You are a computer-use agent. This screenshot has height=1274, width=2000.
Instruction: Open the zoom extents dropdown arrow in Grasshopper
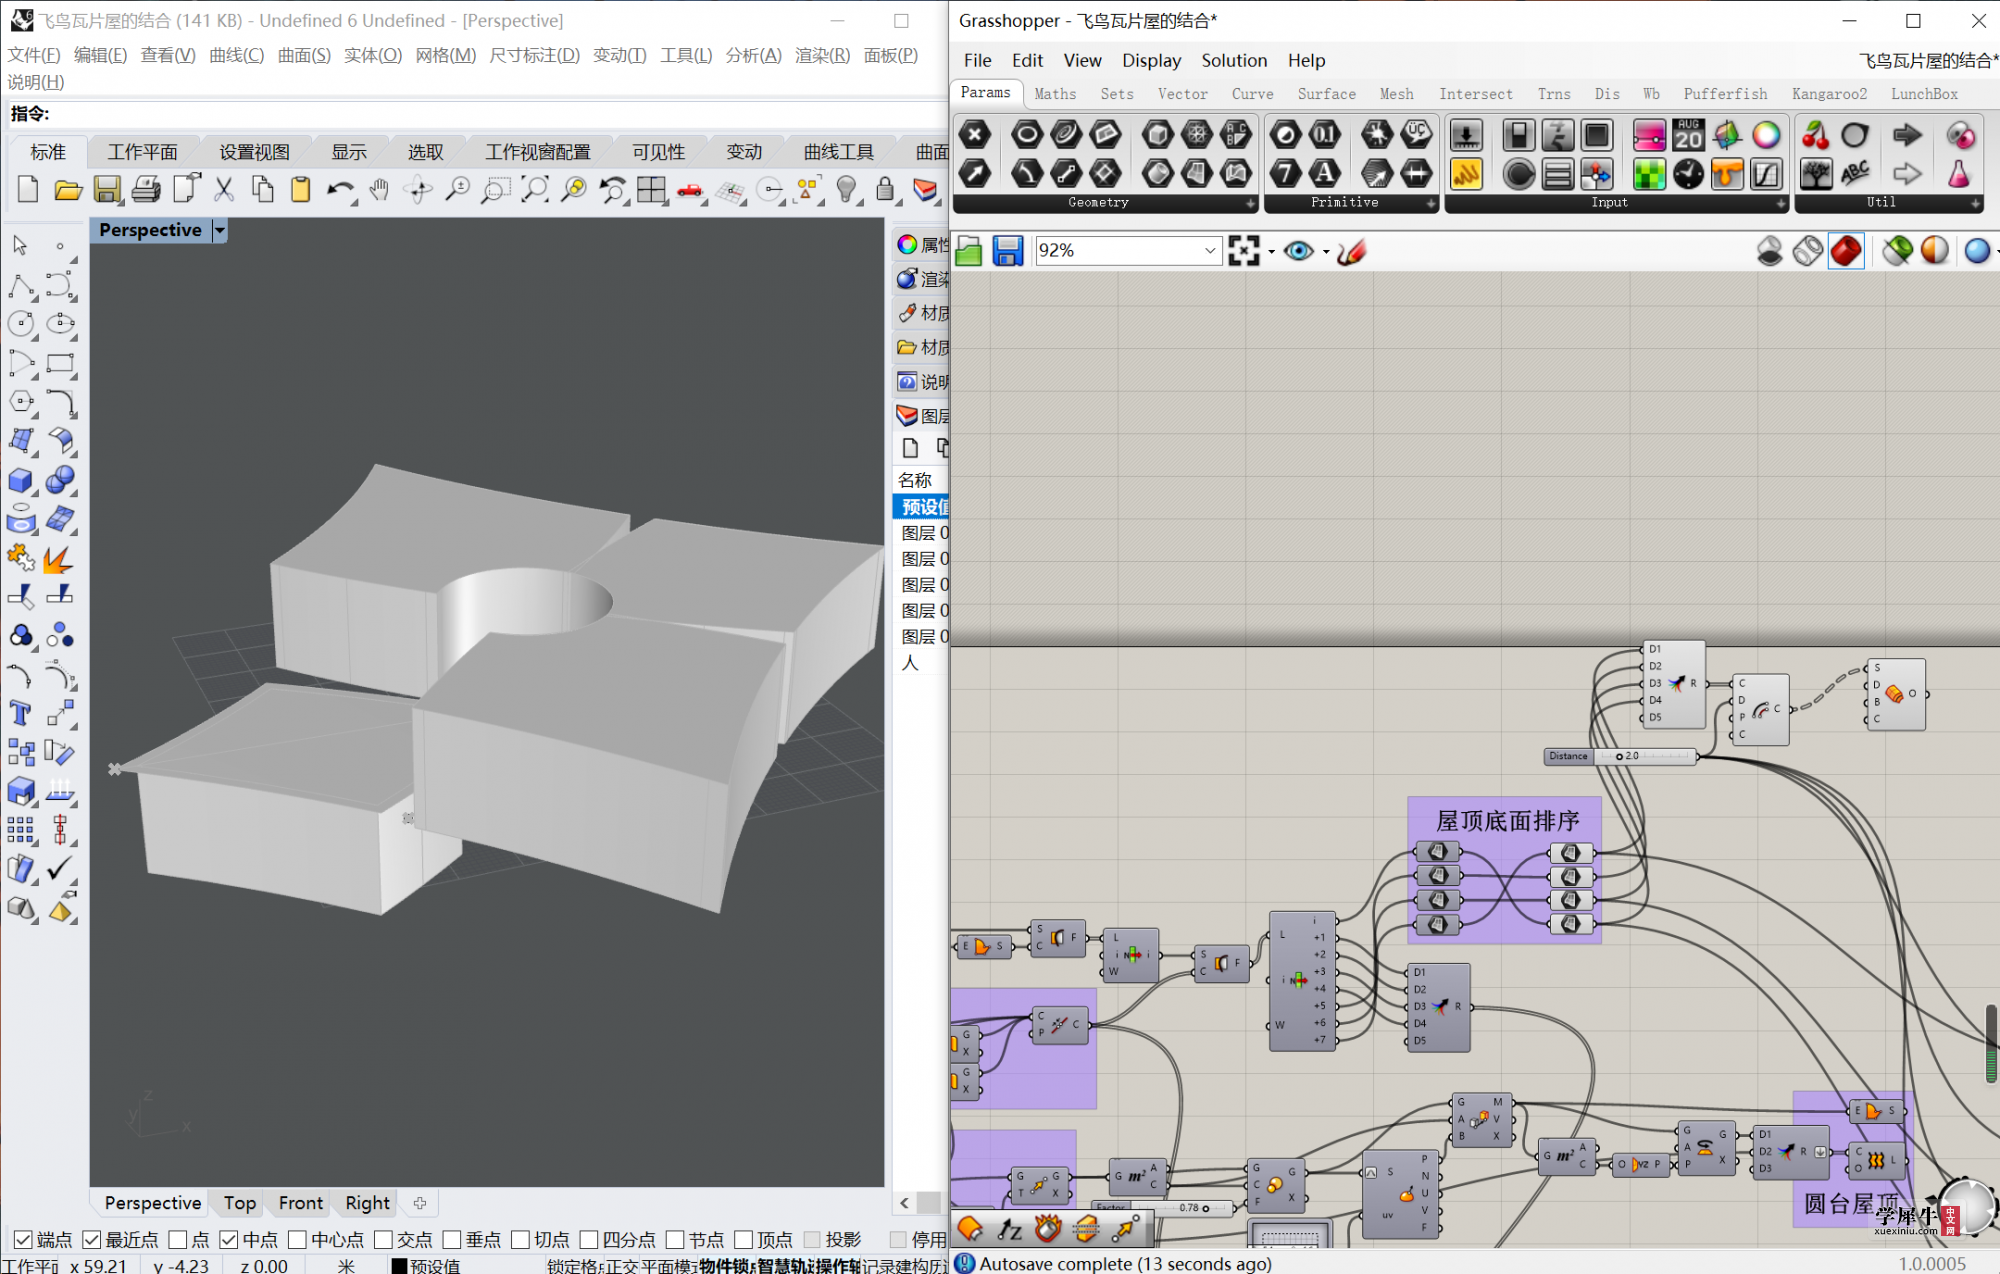pos(1272,251)
